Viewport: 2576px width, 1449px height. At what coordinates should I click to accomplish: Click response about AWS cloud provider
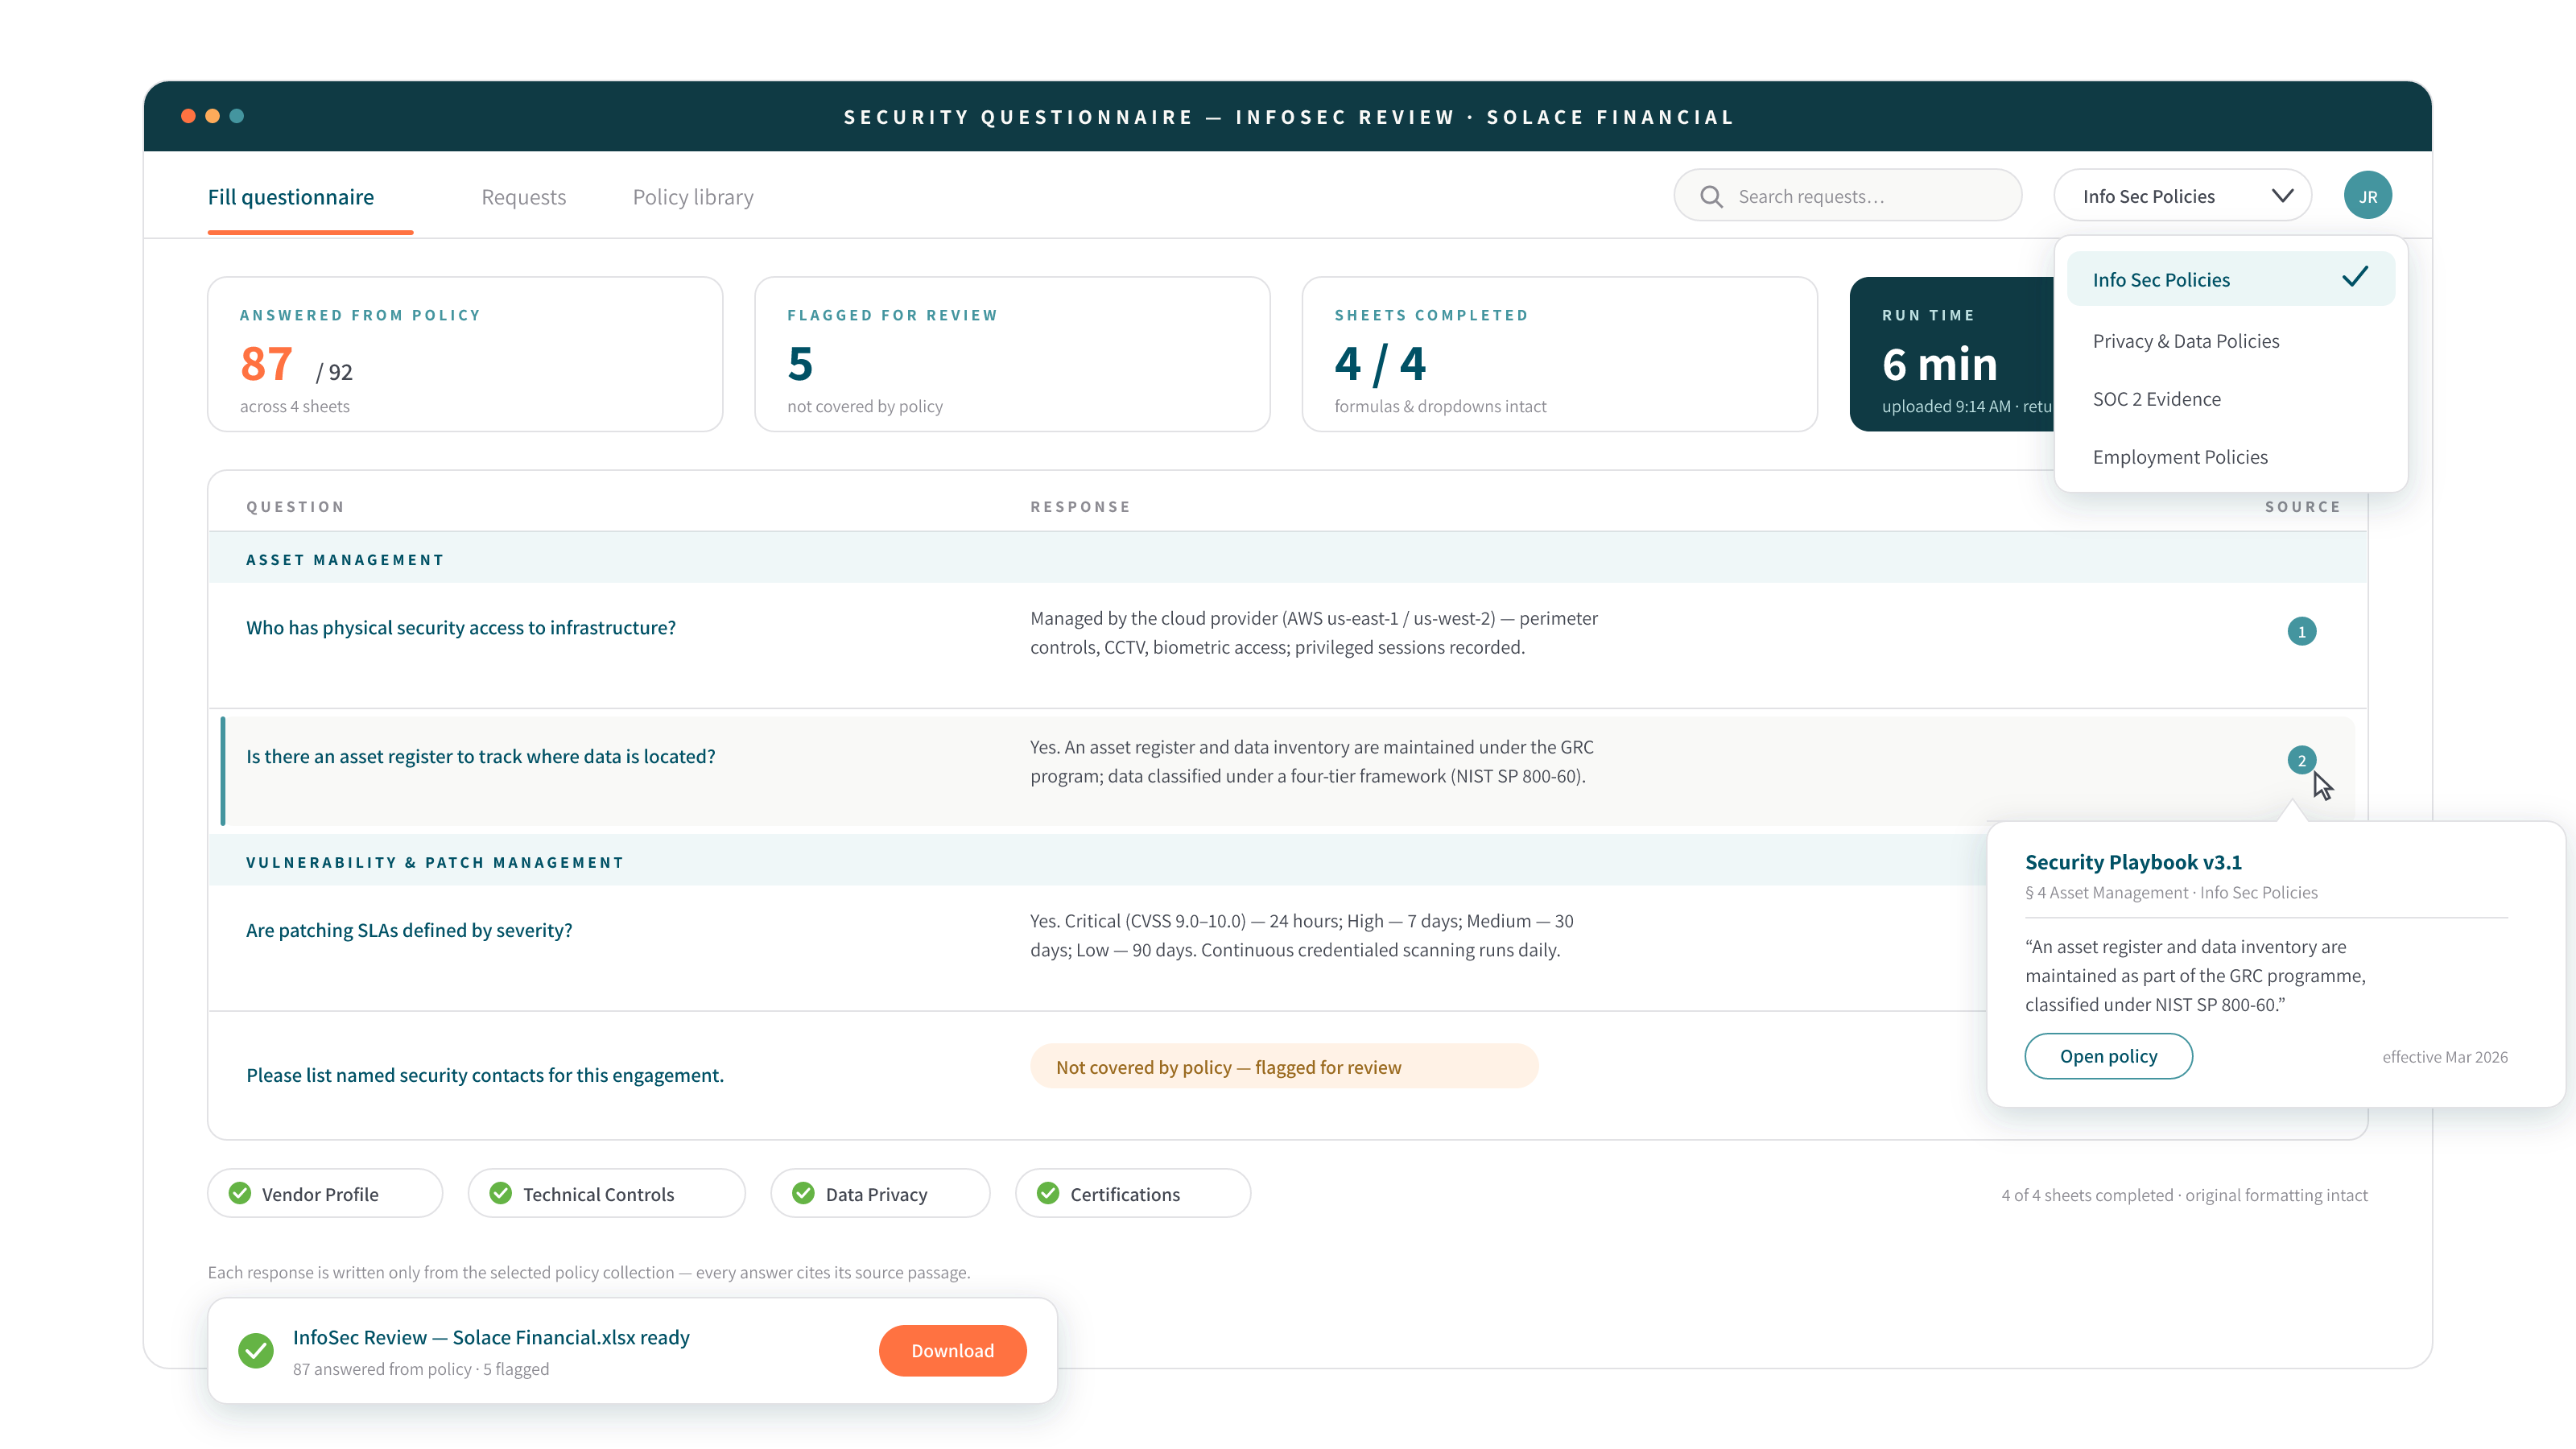pyautogui.click(x=1313, y=633)
